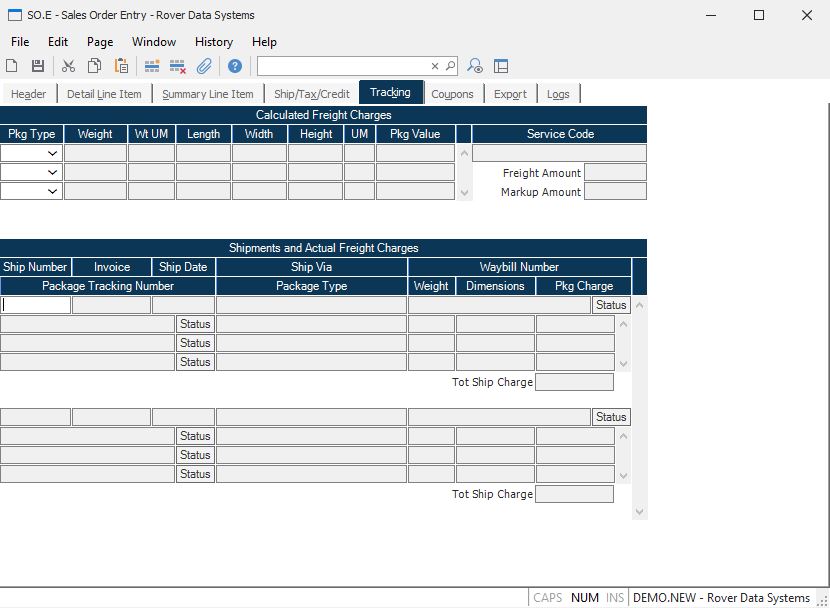Open attachments with the paperclip icon
This screenshot has width=830, height=608.
[204, 66]
